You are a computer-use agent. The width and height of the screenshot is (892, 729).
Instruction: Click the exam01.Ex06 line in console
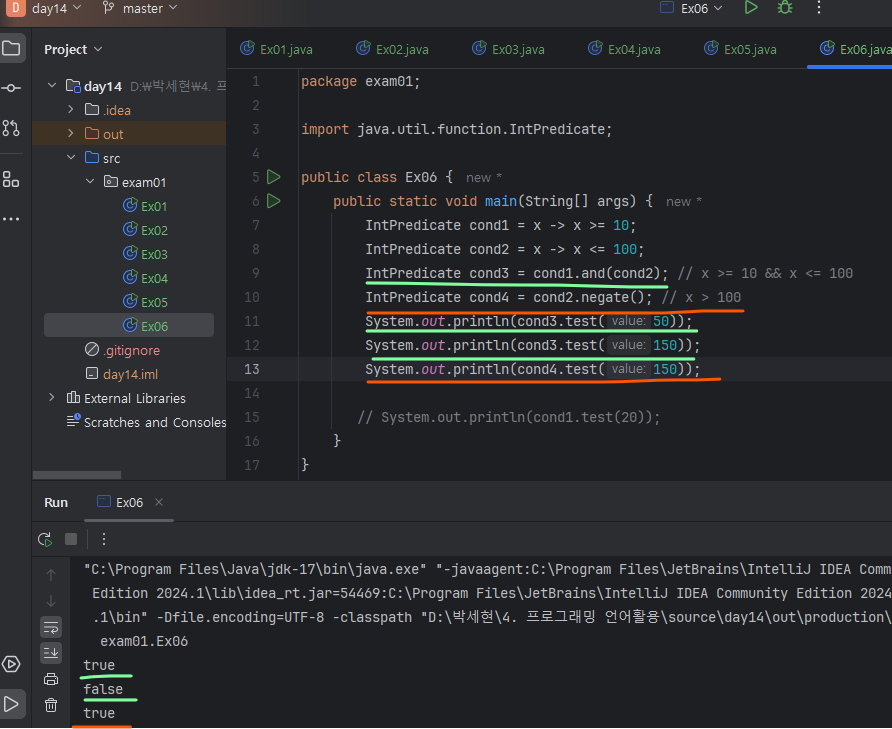click(144, 641)
